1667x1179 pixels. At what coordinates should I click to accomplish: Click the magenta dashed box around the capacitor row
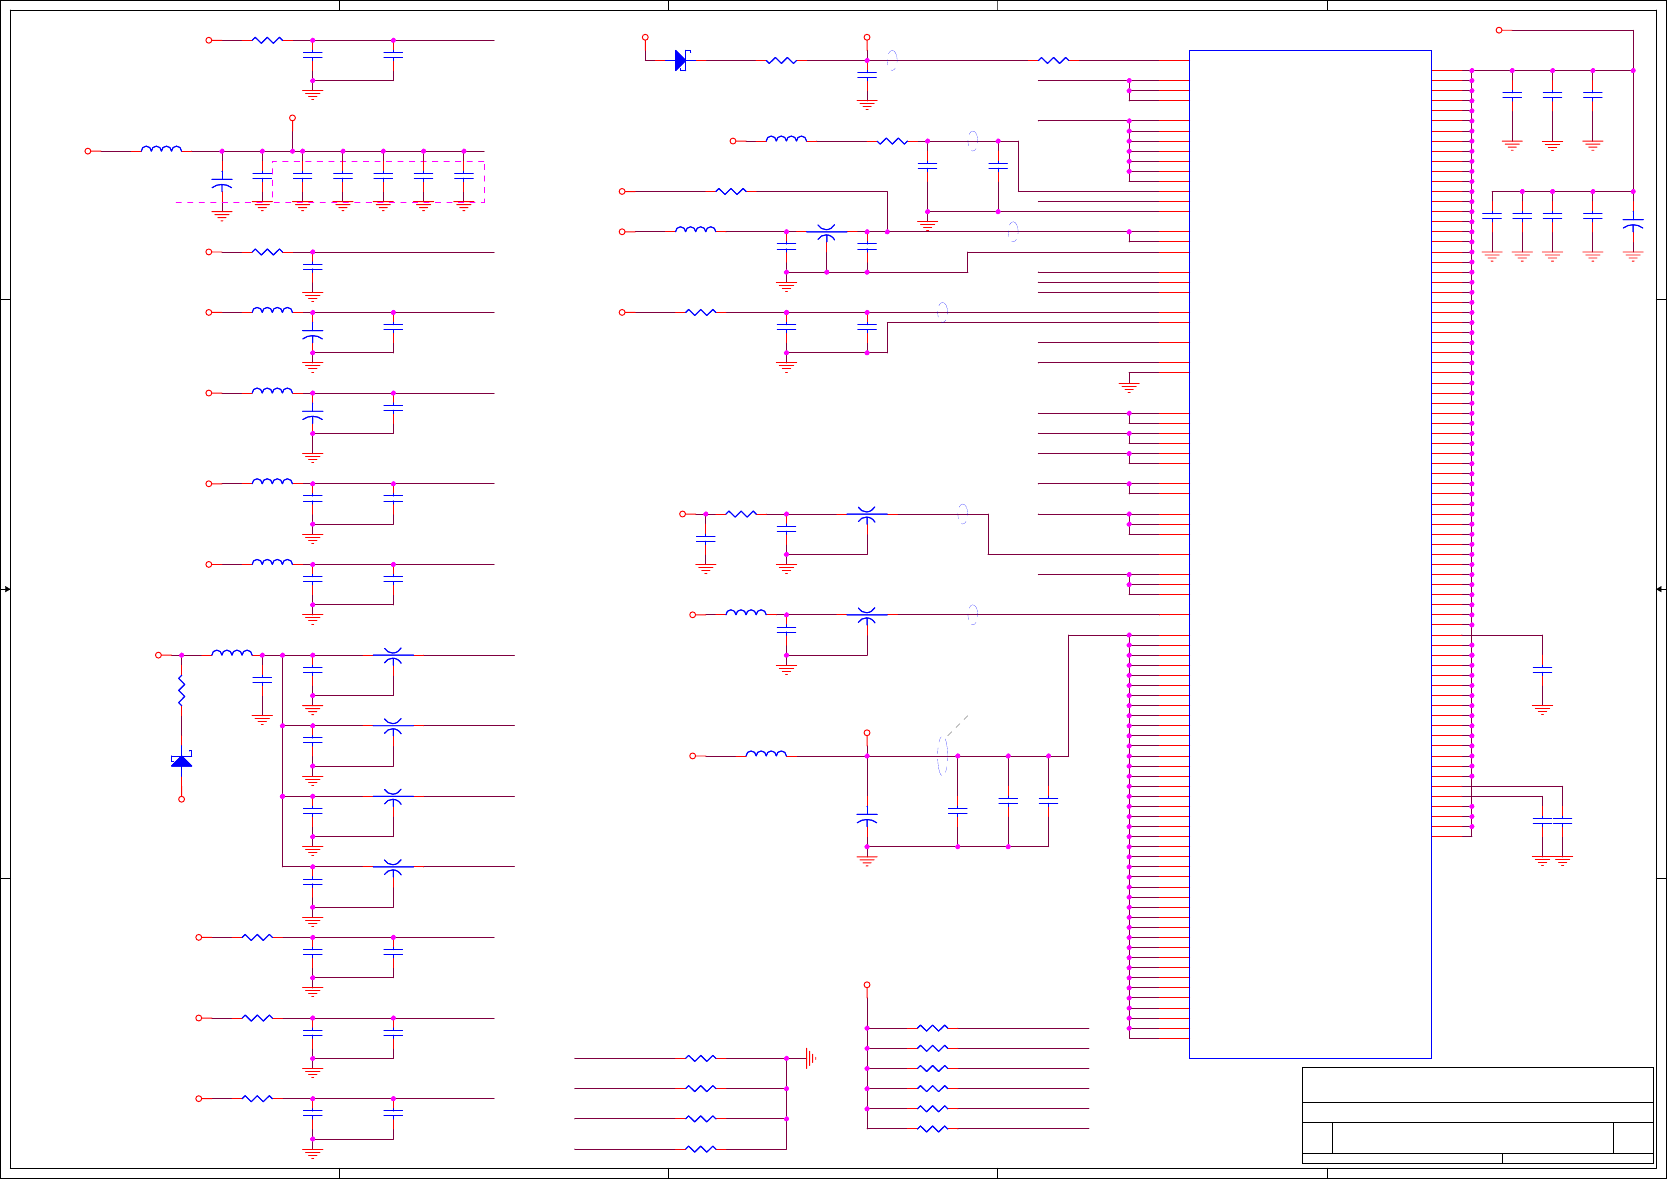coord(379,182)
